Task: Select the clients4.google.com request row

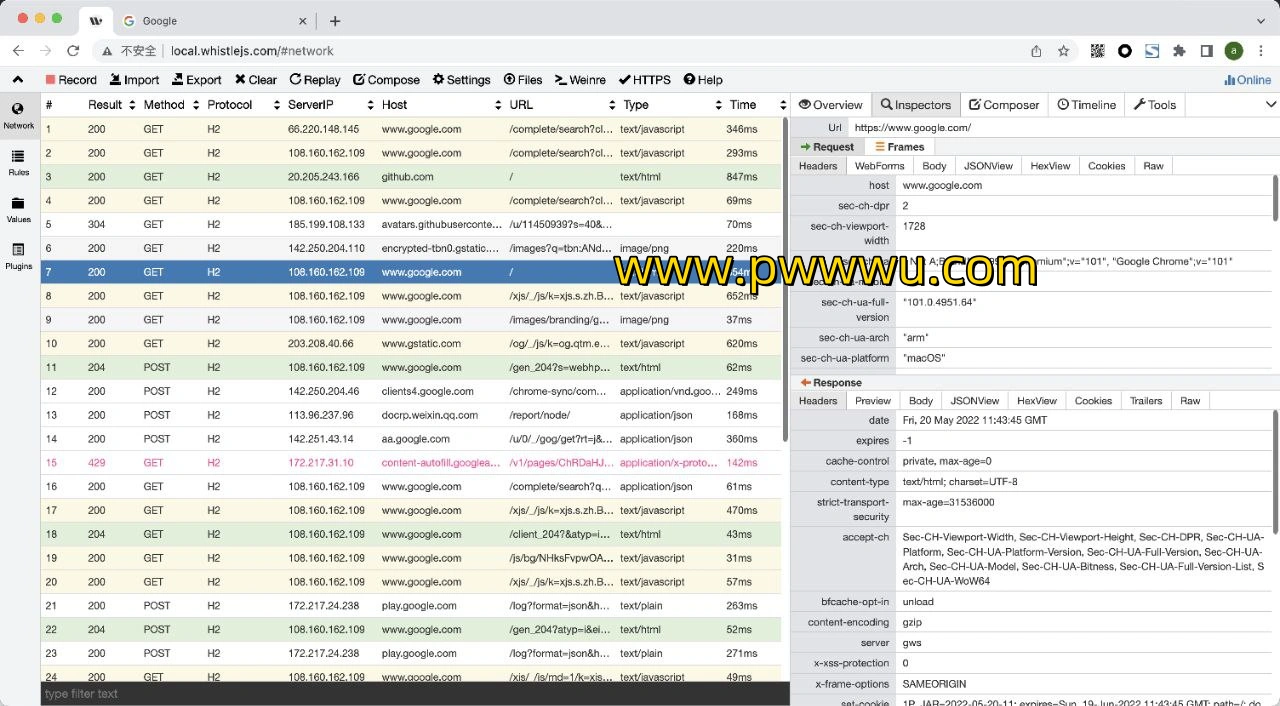Action: [411, 391]
